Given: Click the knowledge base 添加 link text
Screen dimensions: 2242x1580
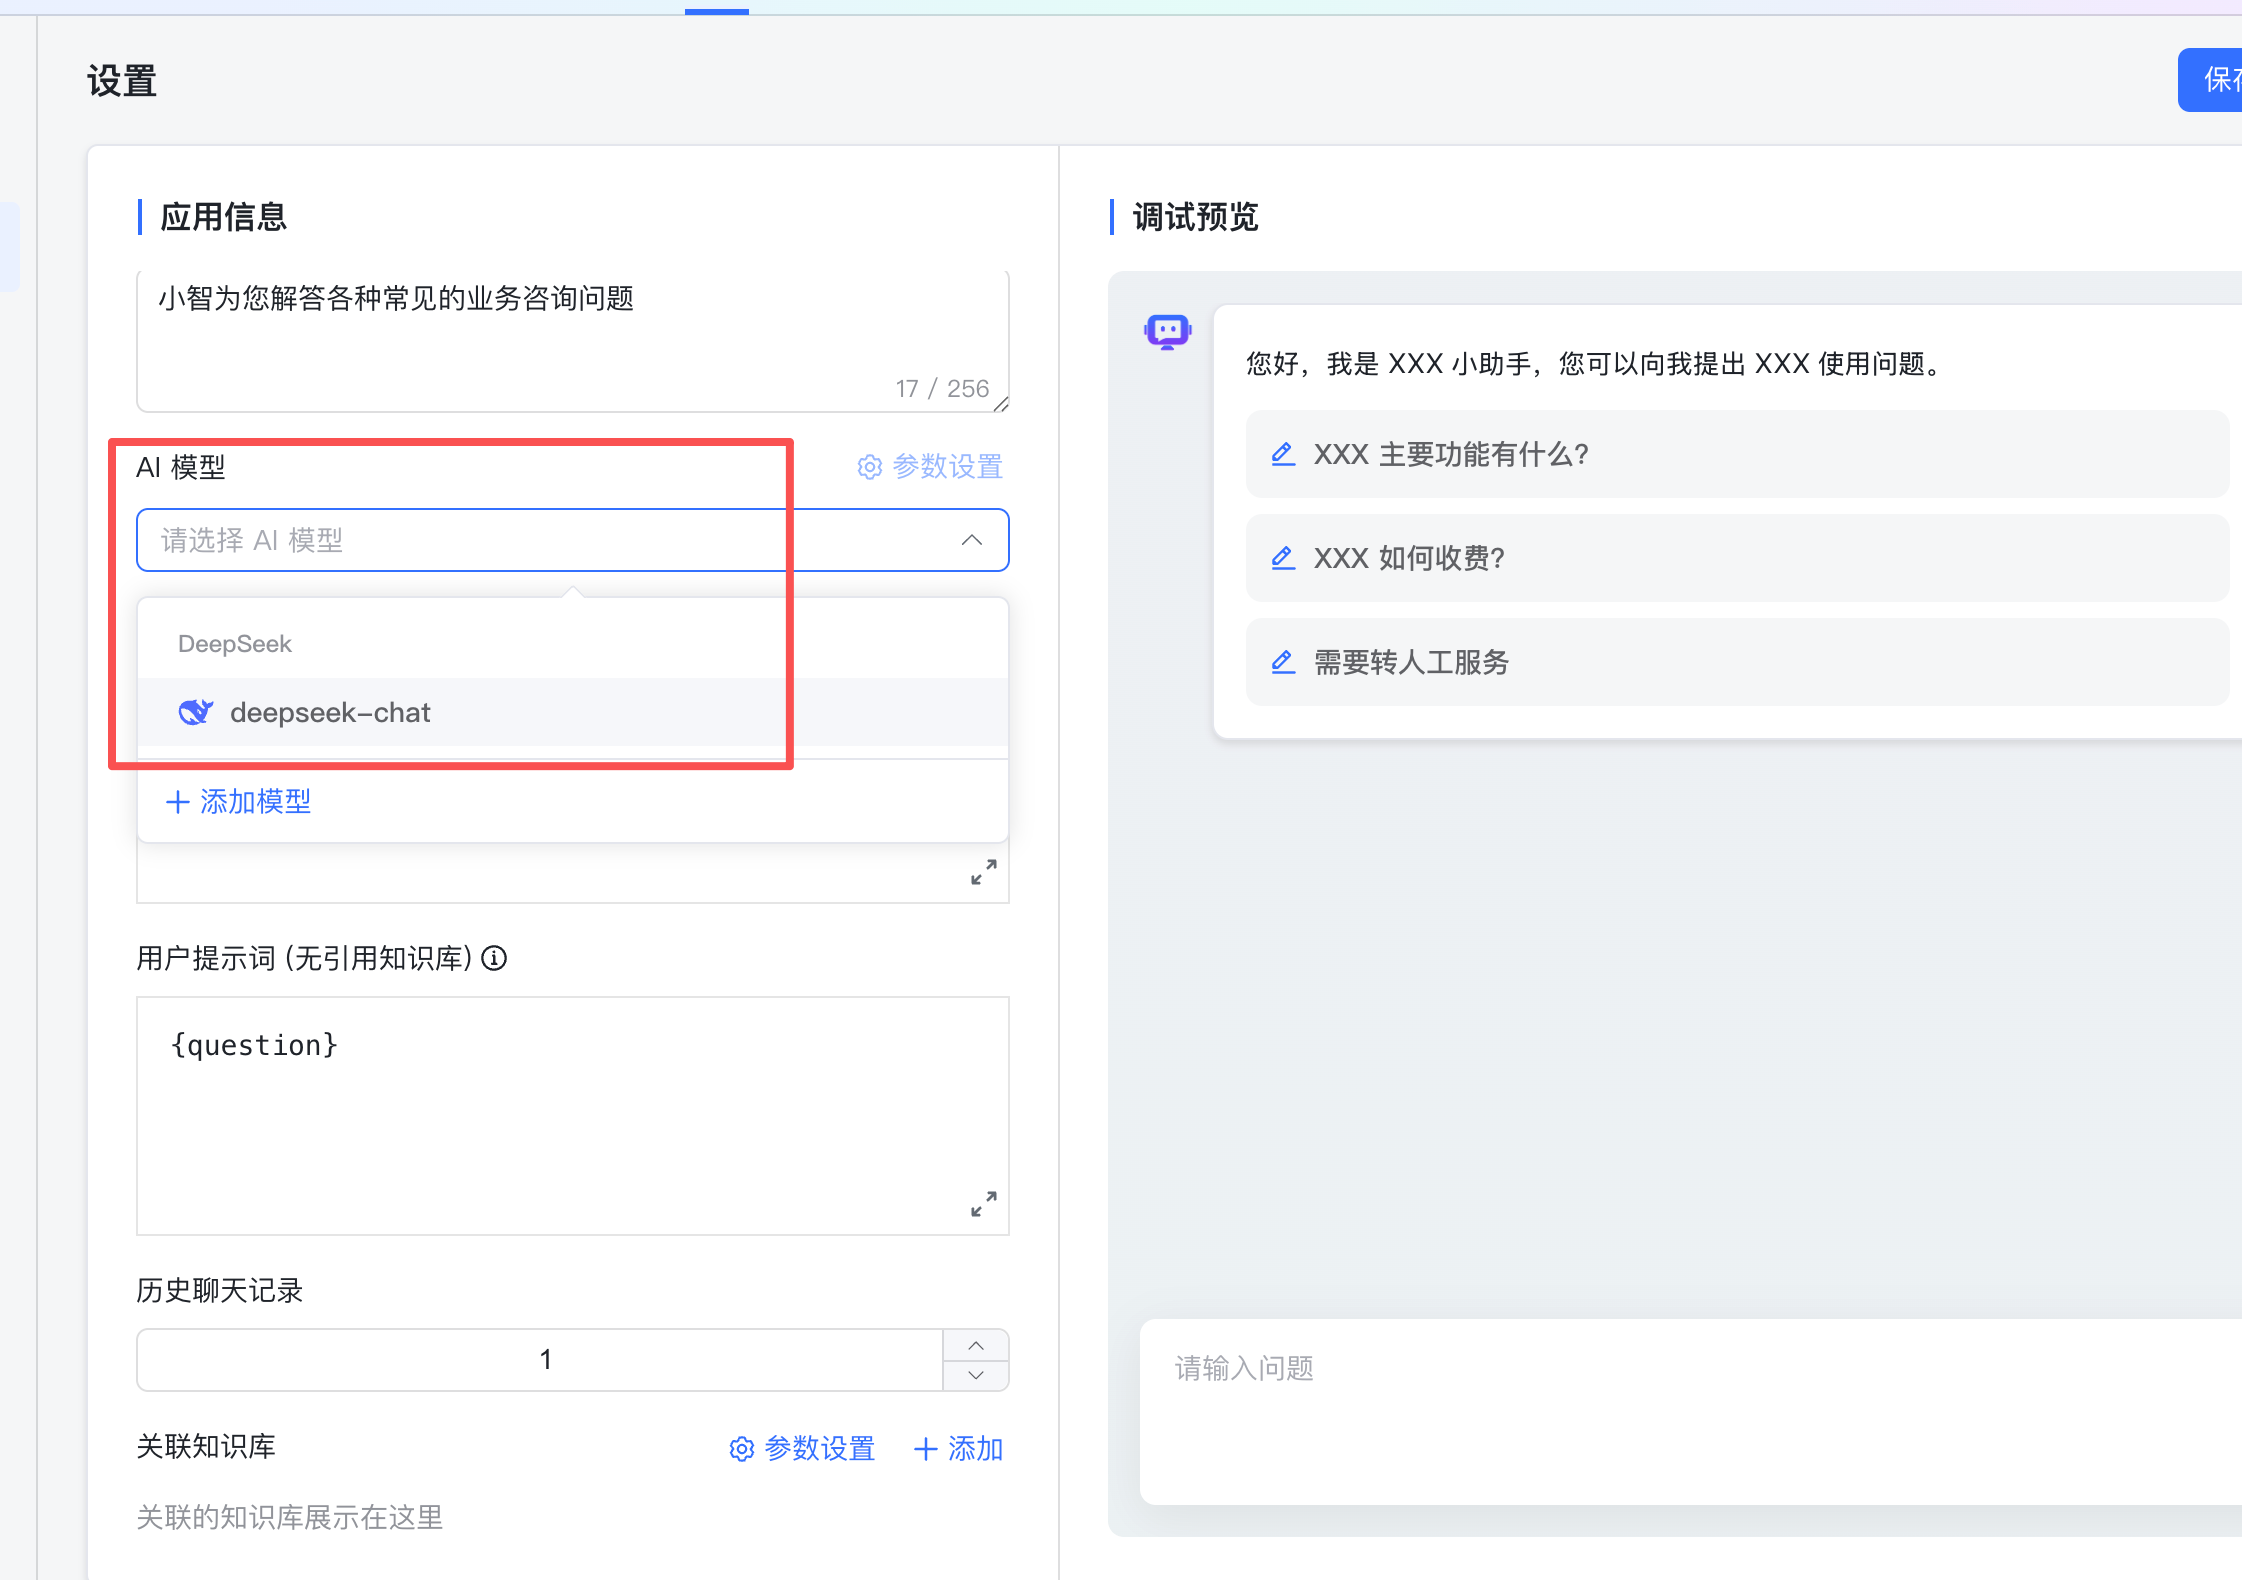Looking at the screenshot, I should [x=975, y=1449].
